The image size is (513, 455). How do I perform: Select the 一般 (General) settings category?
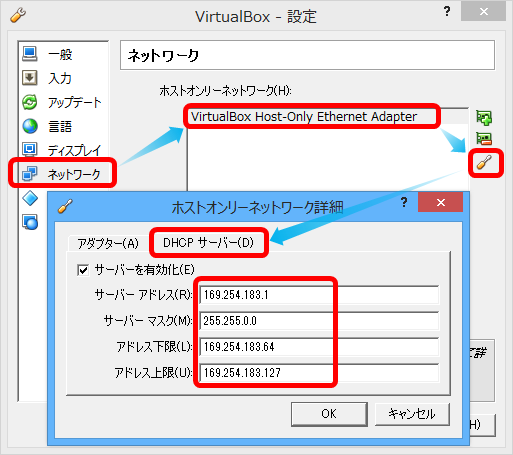tap(60, 54)
